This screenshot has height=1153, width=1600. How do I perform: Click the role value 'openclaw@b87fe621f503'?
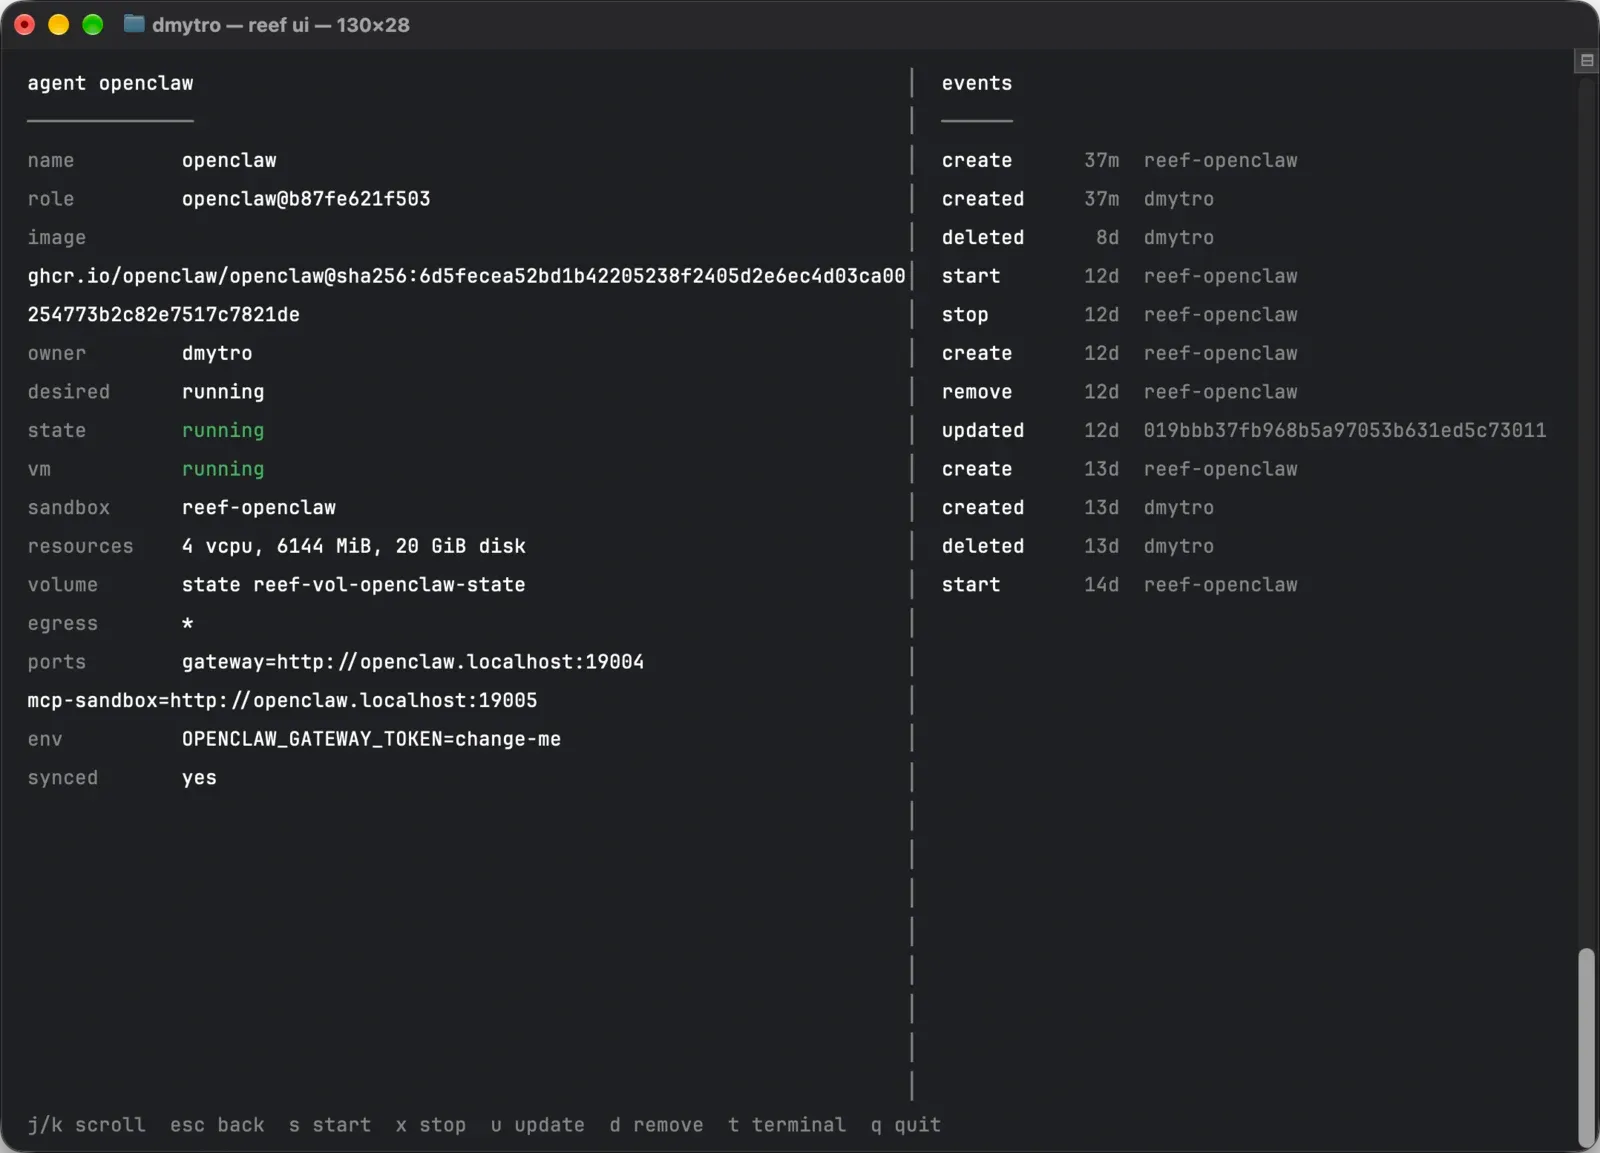(306, 199)
